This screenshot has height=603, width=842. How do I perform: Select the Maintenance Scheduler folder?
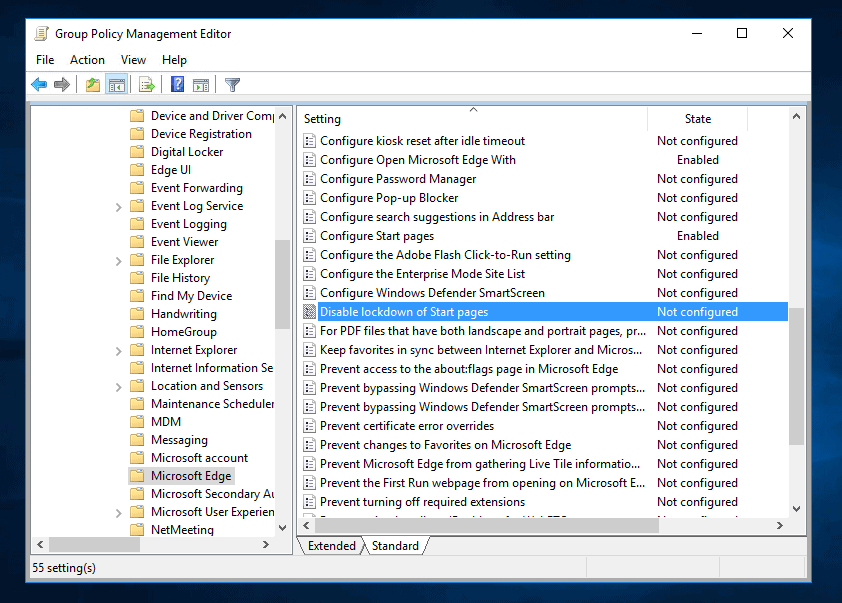pyautogui.click(x=212, y=404)
